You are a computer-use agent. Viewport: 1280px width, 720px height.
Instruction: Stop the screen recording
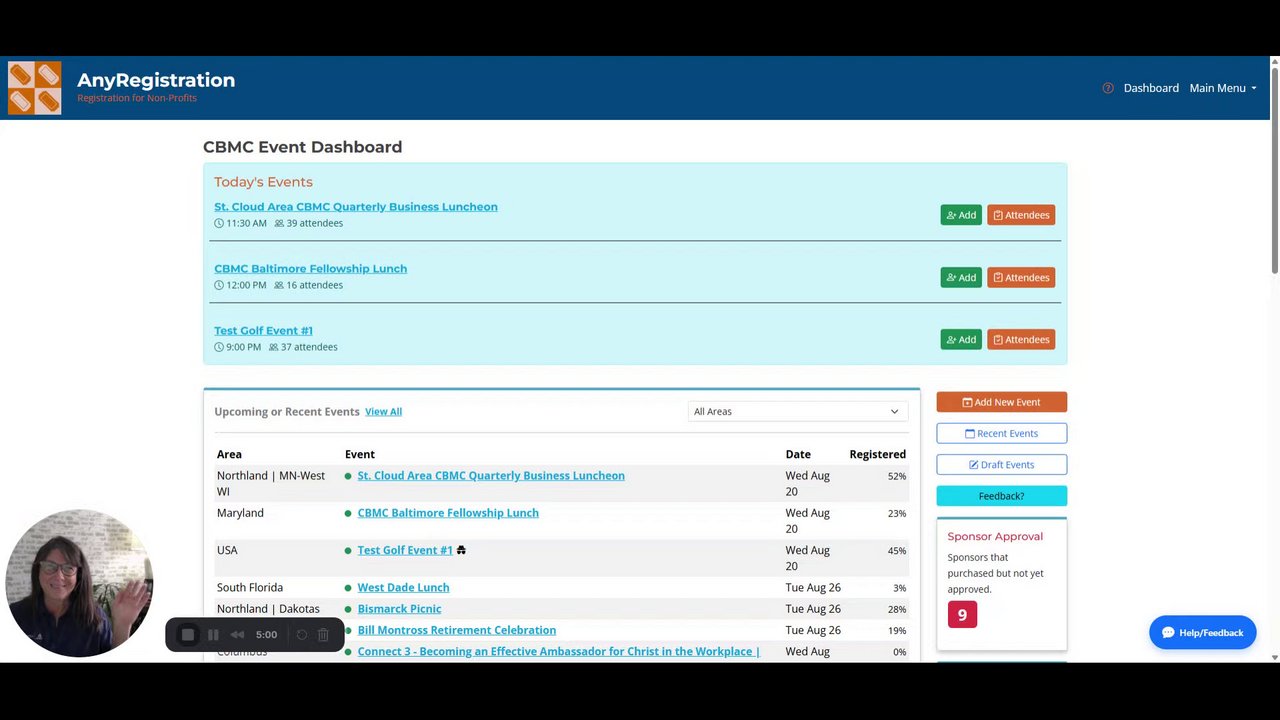pyautogui.click(x=188, y=635)
